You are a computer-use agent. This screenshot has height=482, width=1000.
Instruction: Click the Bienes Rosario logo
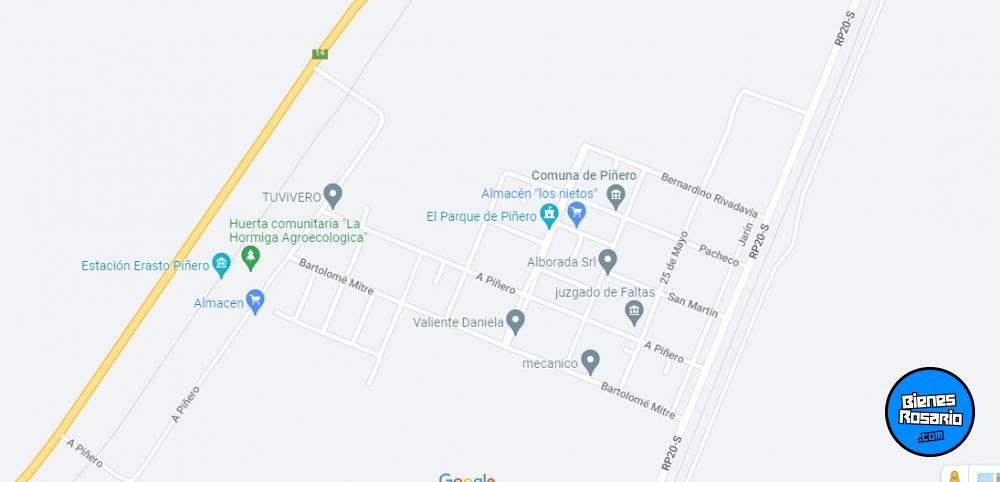(930, 412)
